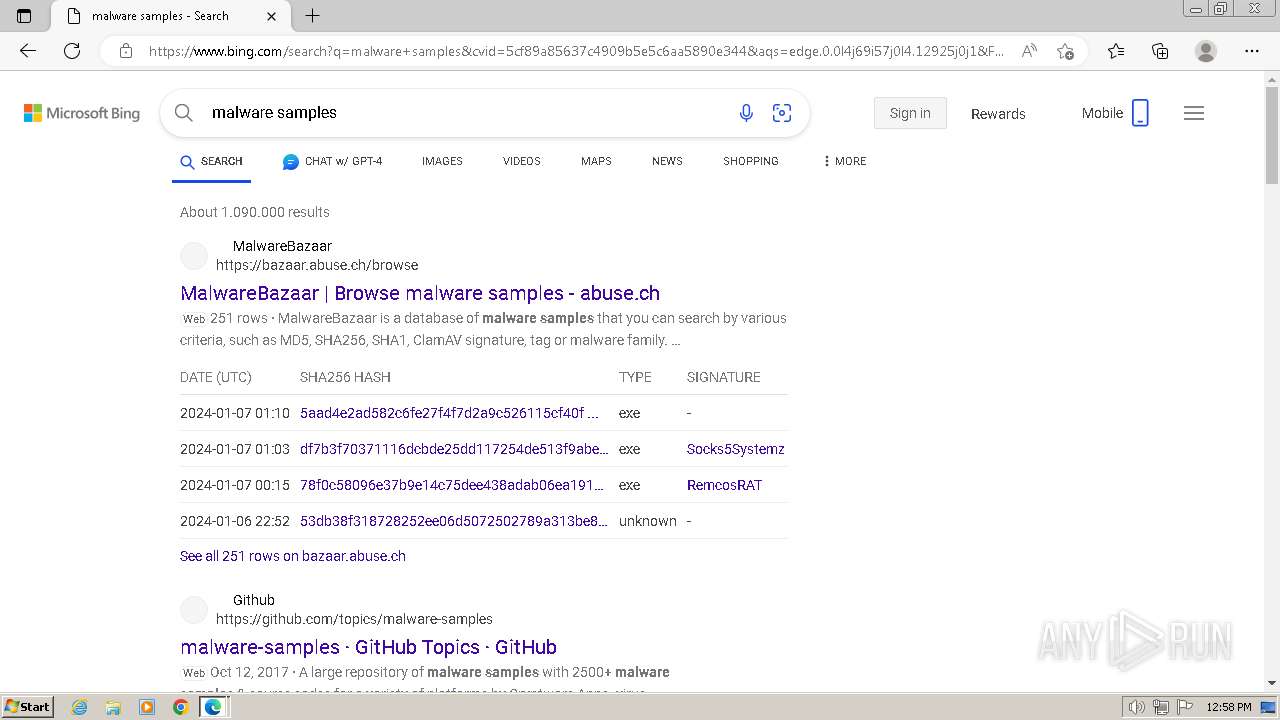Open Action Center flag icon
The image size is (1280, 720).
1183,707
